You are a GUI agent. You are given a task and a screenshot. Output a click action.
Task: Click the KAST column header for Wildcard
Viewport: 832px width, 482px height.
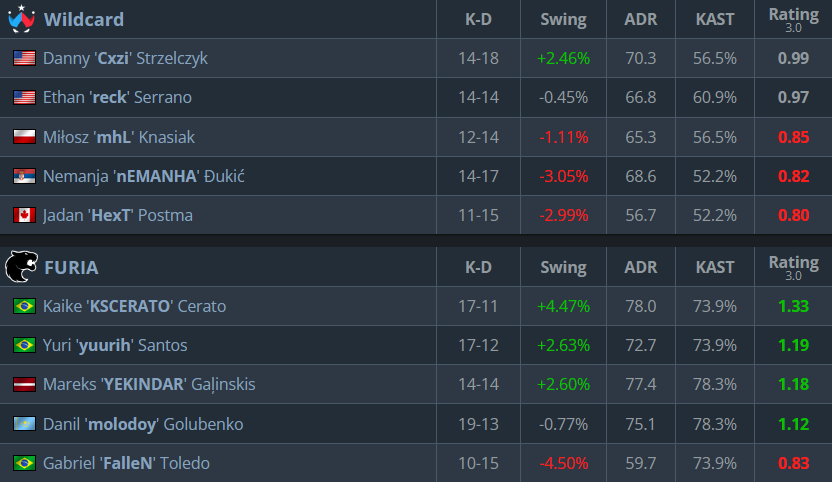coord(715,20)
